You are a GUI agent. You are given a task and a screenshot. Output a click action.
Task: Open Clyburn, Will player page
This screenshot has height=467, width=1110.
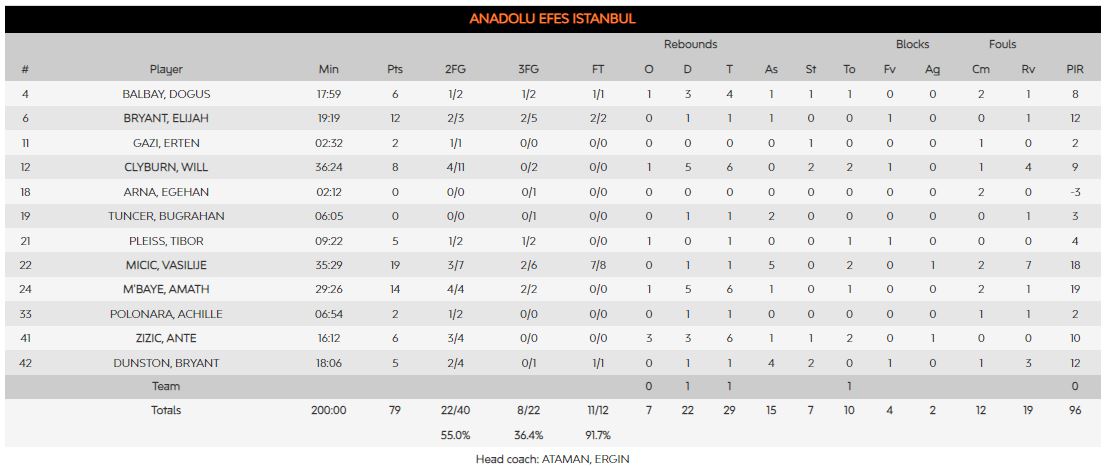[166, 167]
